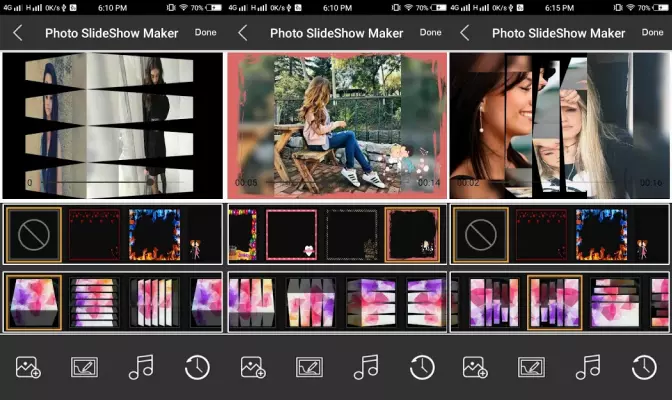Select the no-frame option on the right screen
672x400 pixels.
[480, 235]
